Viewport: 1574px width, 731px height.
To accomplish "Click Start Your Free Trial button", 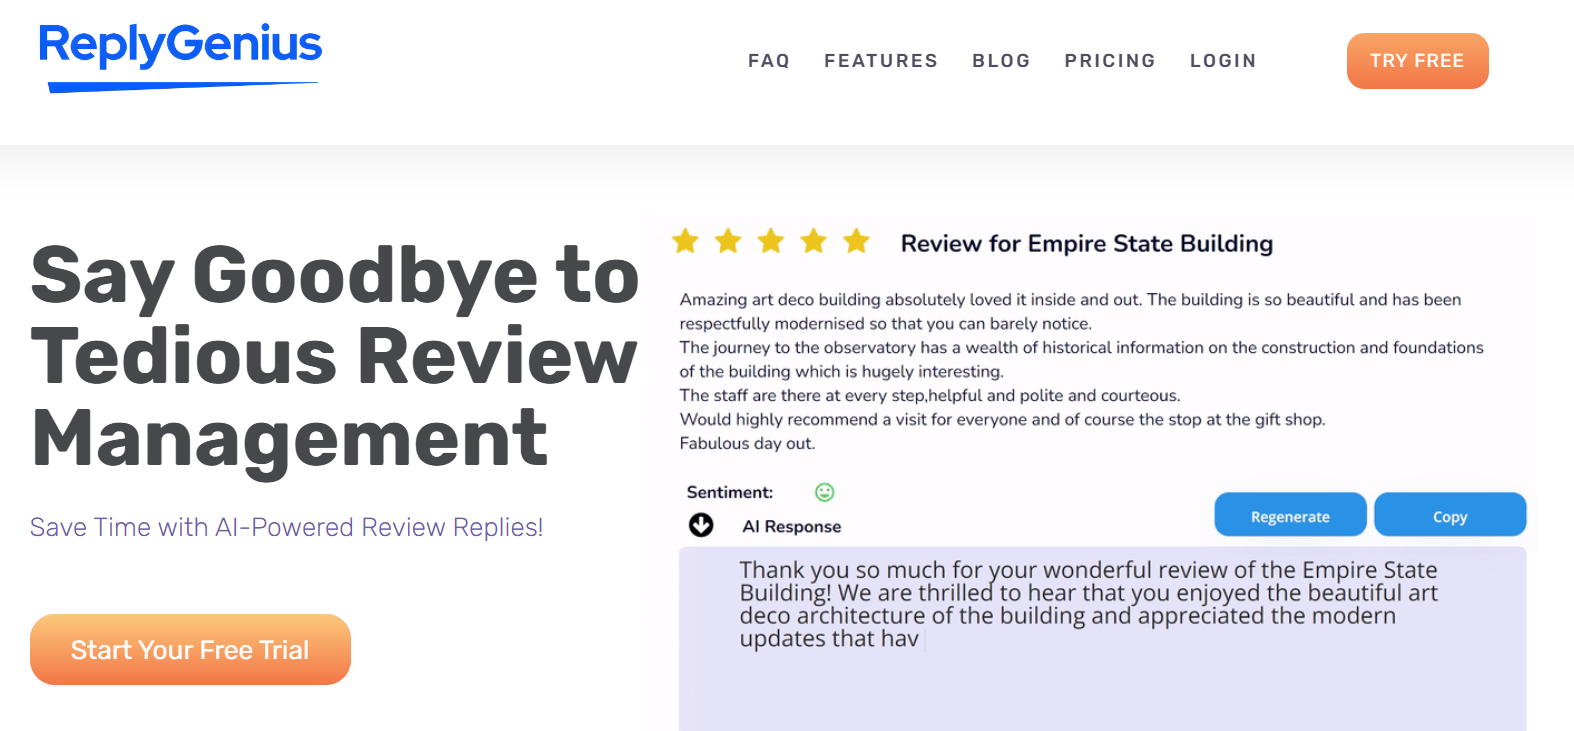I will coord(190,650).
